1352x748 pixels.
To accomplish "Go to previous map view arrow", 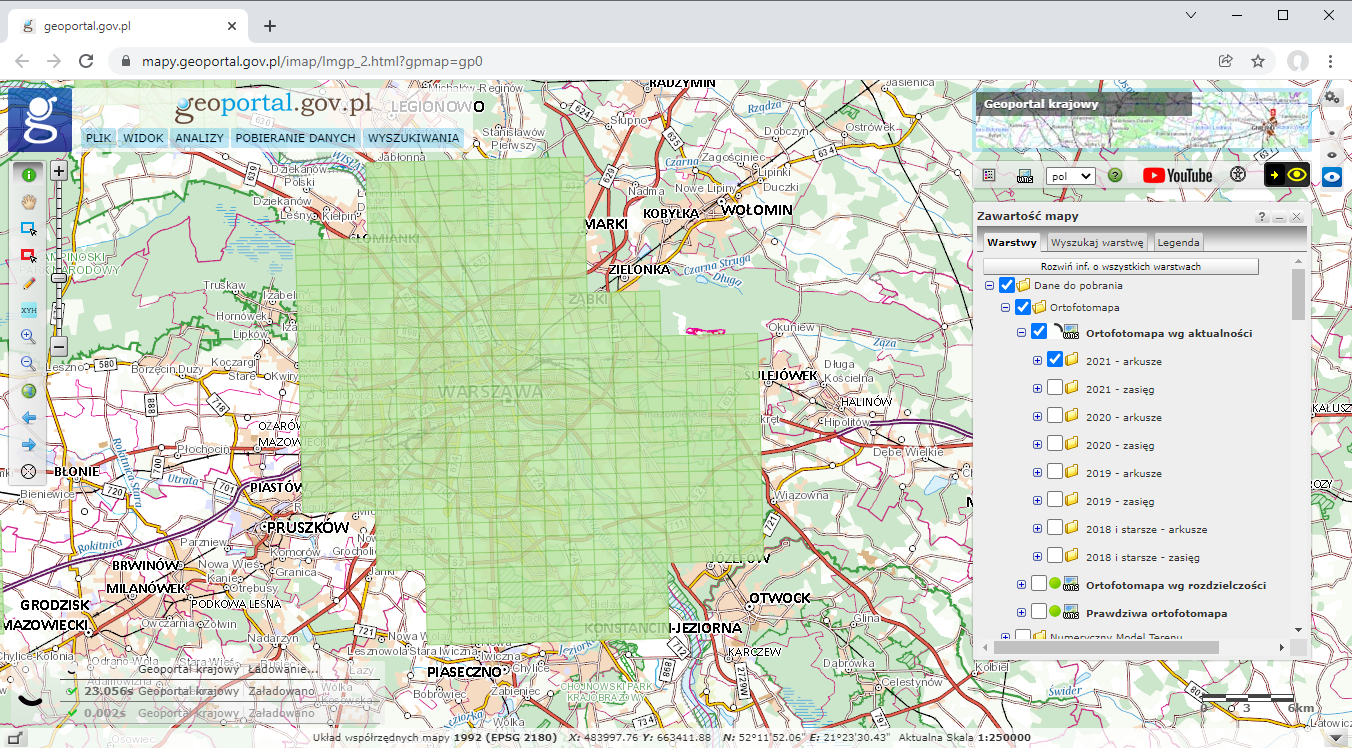I will click(29, 418).
